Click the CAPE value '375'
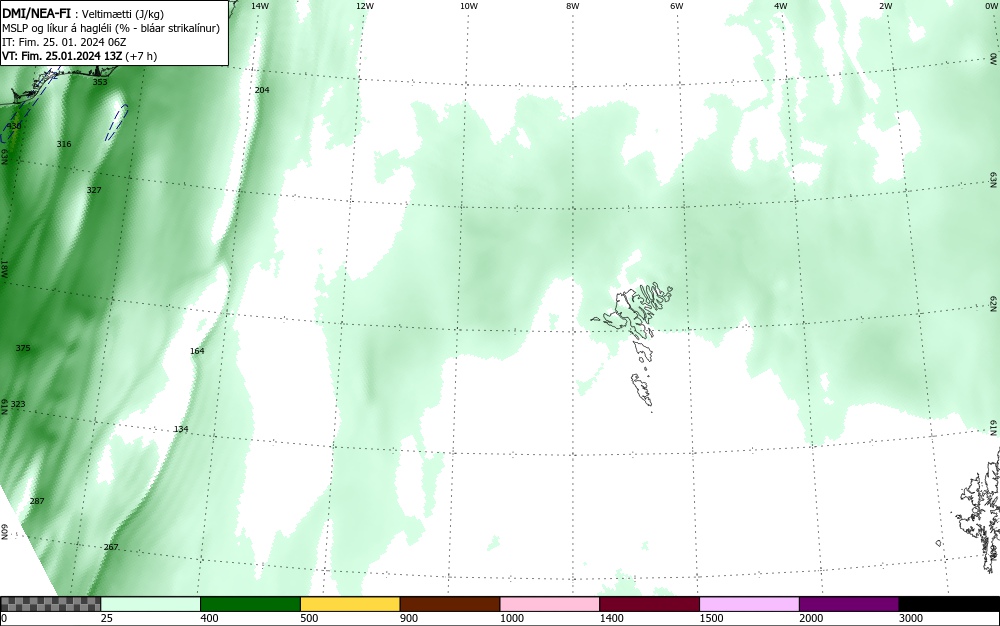This screenshot has width=1000, height=626. 23,348
